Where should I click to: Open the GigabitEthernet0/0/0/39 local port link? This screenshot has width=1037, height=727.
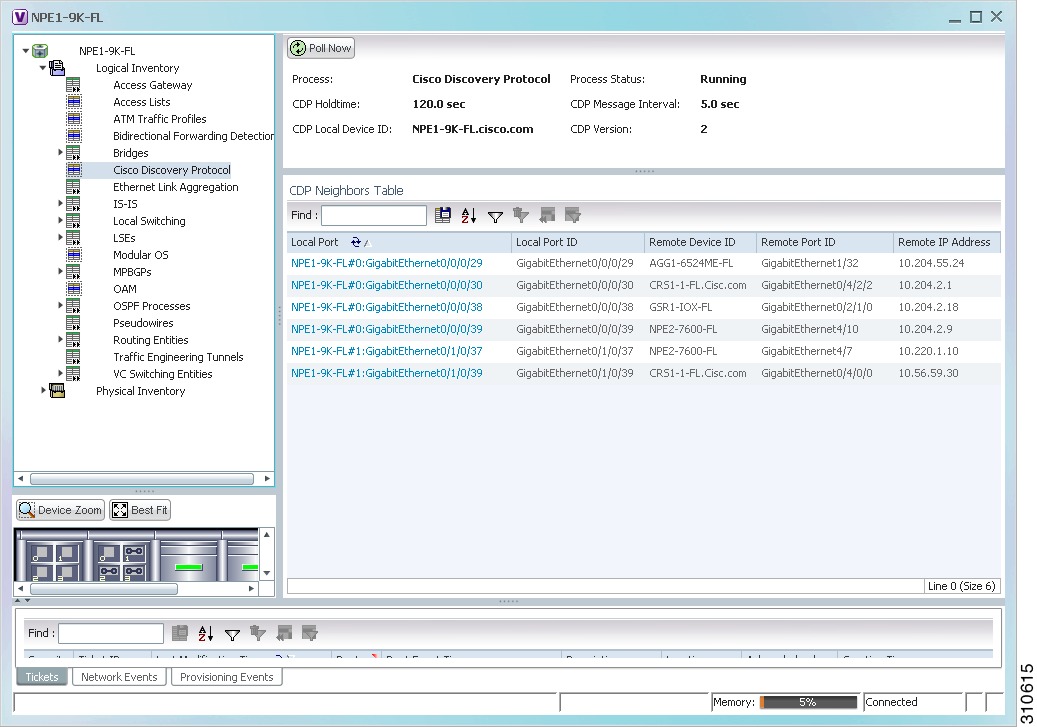(x=387, y=329)
